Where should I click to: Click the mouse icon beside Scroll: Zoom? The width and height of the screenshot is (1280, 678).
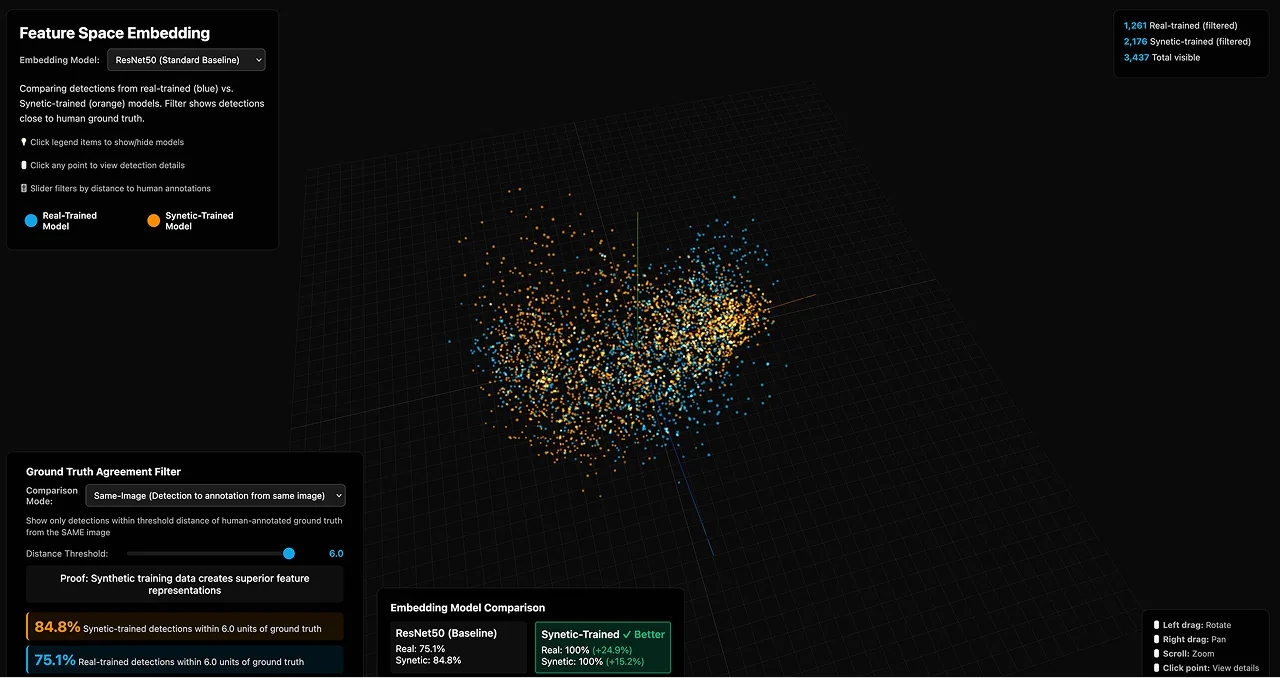pyautogui.click(x=1157, y=654)
